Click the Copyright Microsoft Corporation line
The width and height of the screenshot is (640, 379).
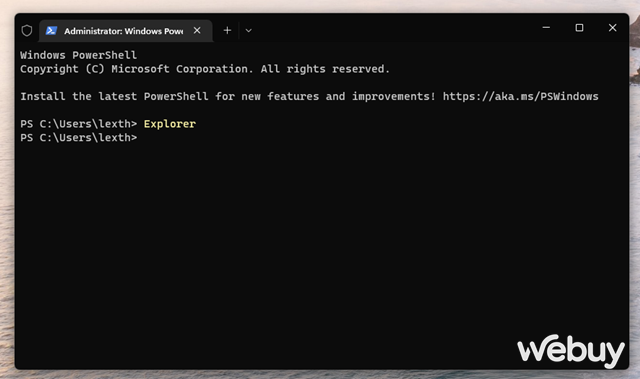(205, 69)
